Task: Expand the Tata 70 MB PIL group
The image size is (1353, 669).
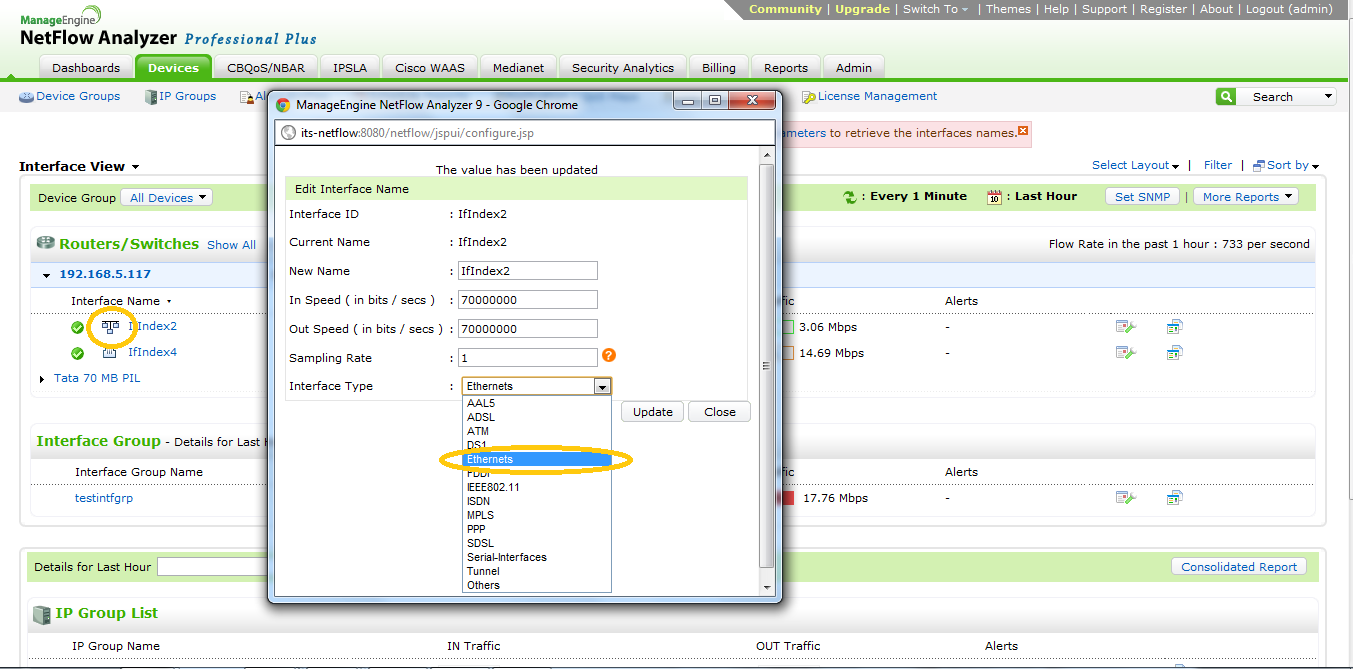Action: 42,379
